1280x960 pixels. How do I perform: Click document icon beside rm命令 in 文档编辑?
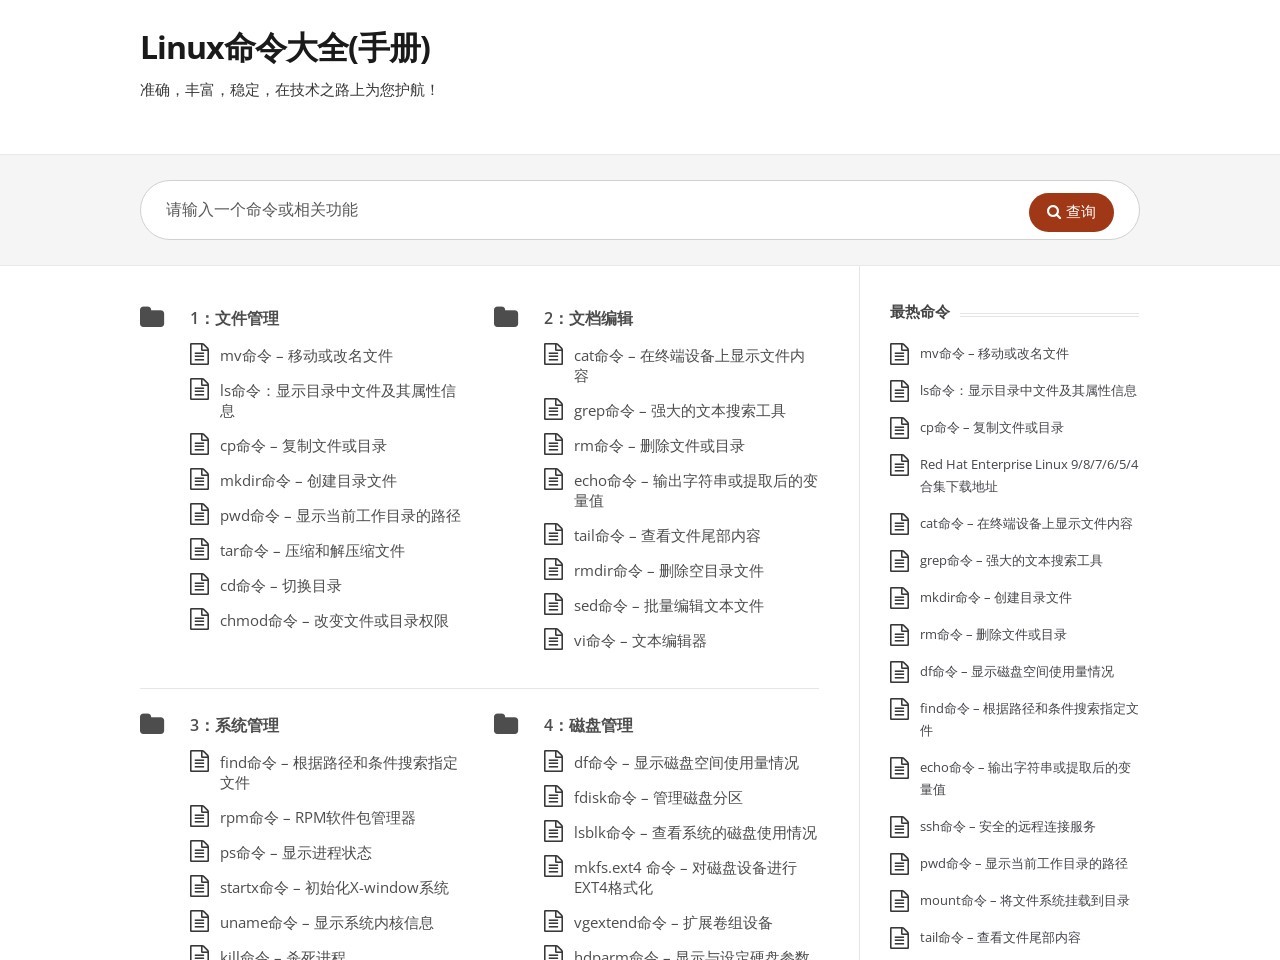click(553, 444)
